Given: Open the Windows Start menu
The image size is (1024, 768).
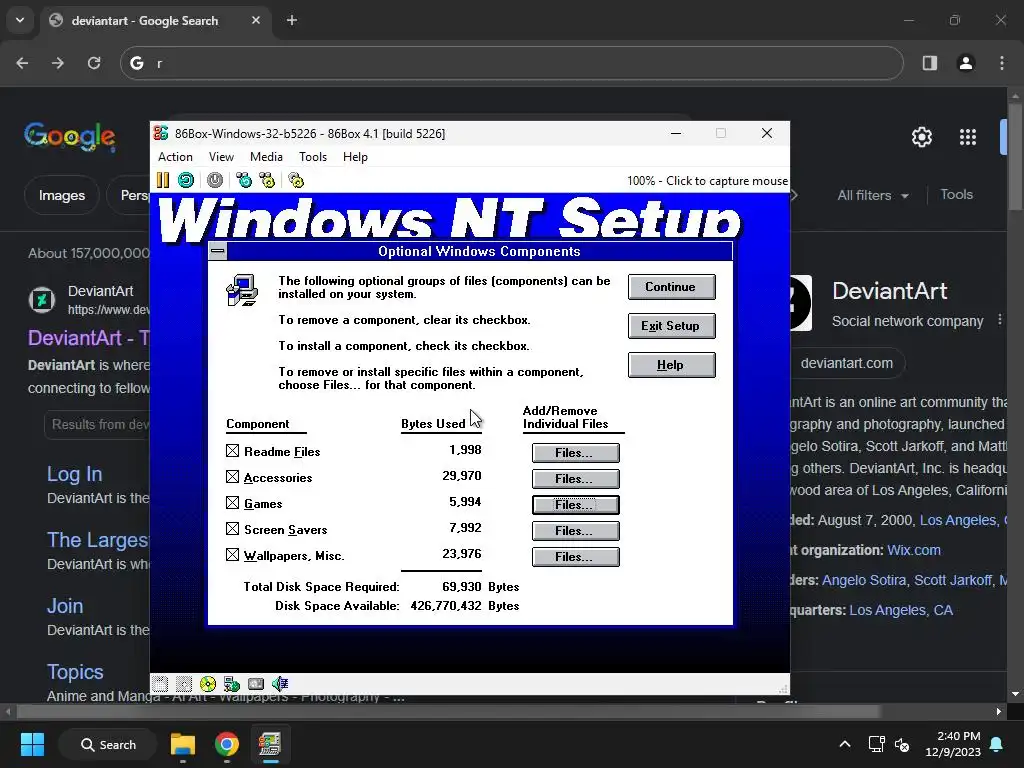Looking at the screenshot, I should pos(32,744).
